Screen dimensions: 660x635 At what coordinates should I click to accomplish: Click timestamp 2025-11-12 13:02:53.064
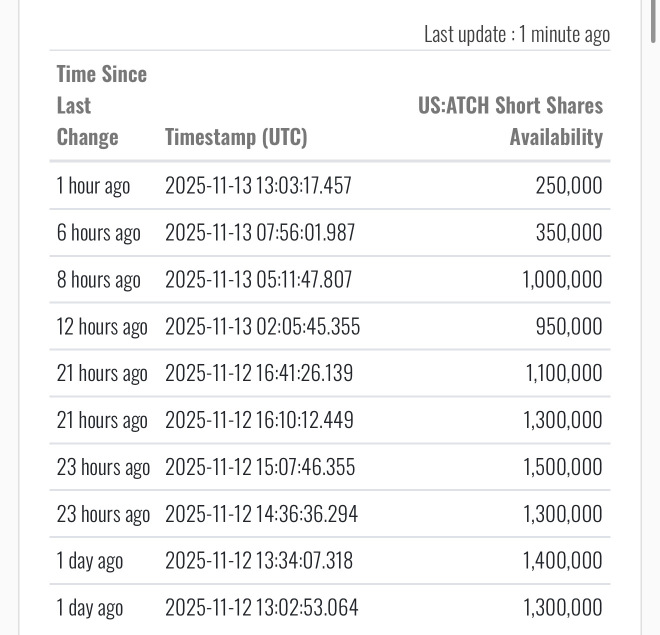(260, 608)
